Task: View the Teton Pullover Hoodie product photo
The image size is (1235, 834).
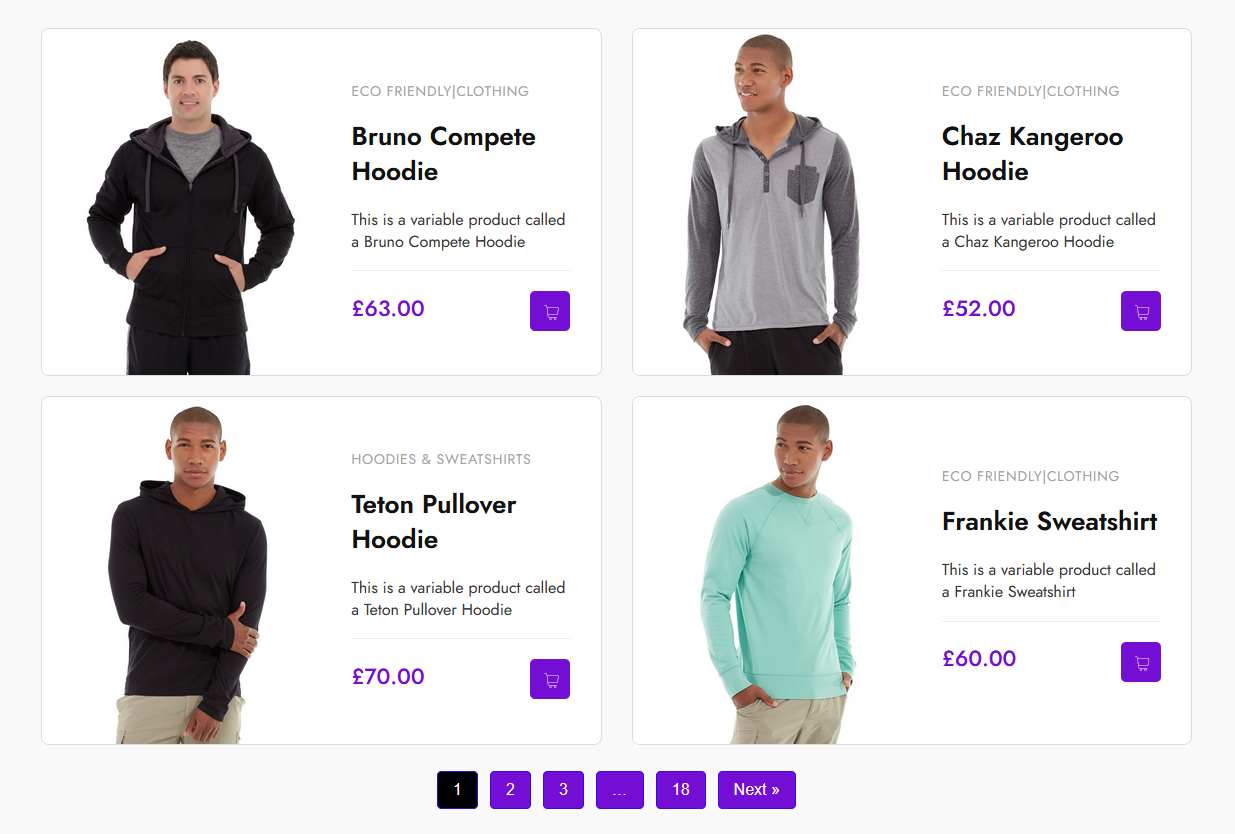Action: point(190,573)
